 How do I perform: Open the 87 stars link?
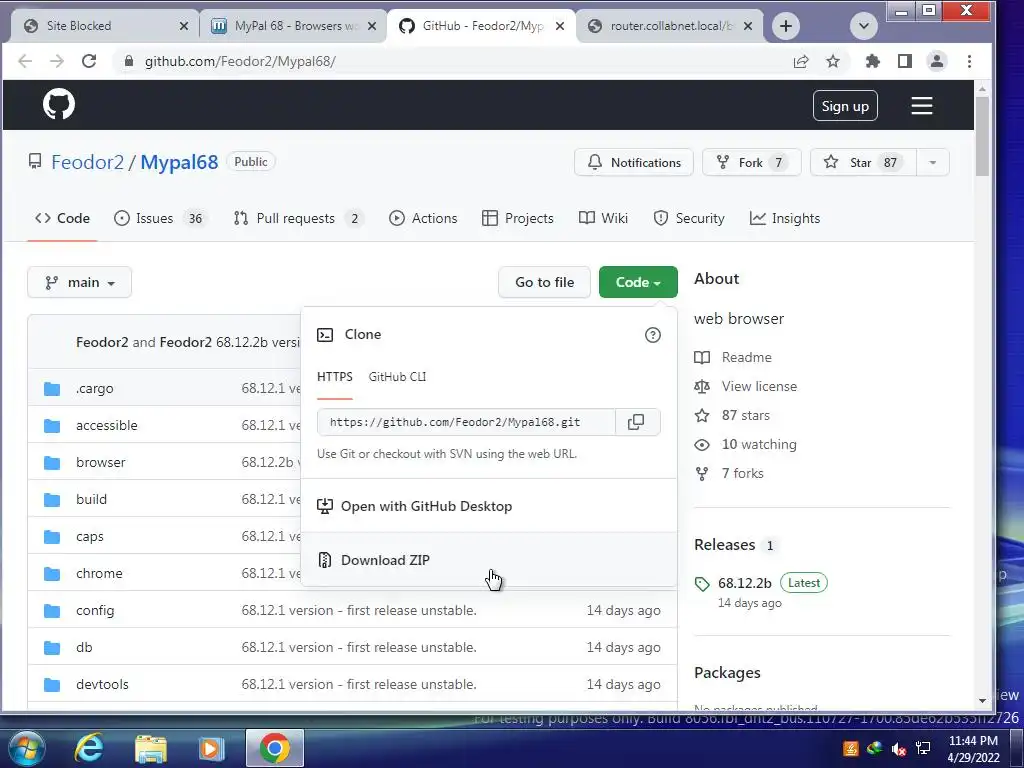tap(732, 415)
